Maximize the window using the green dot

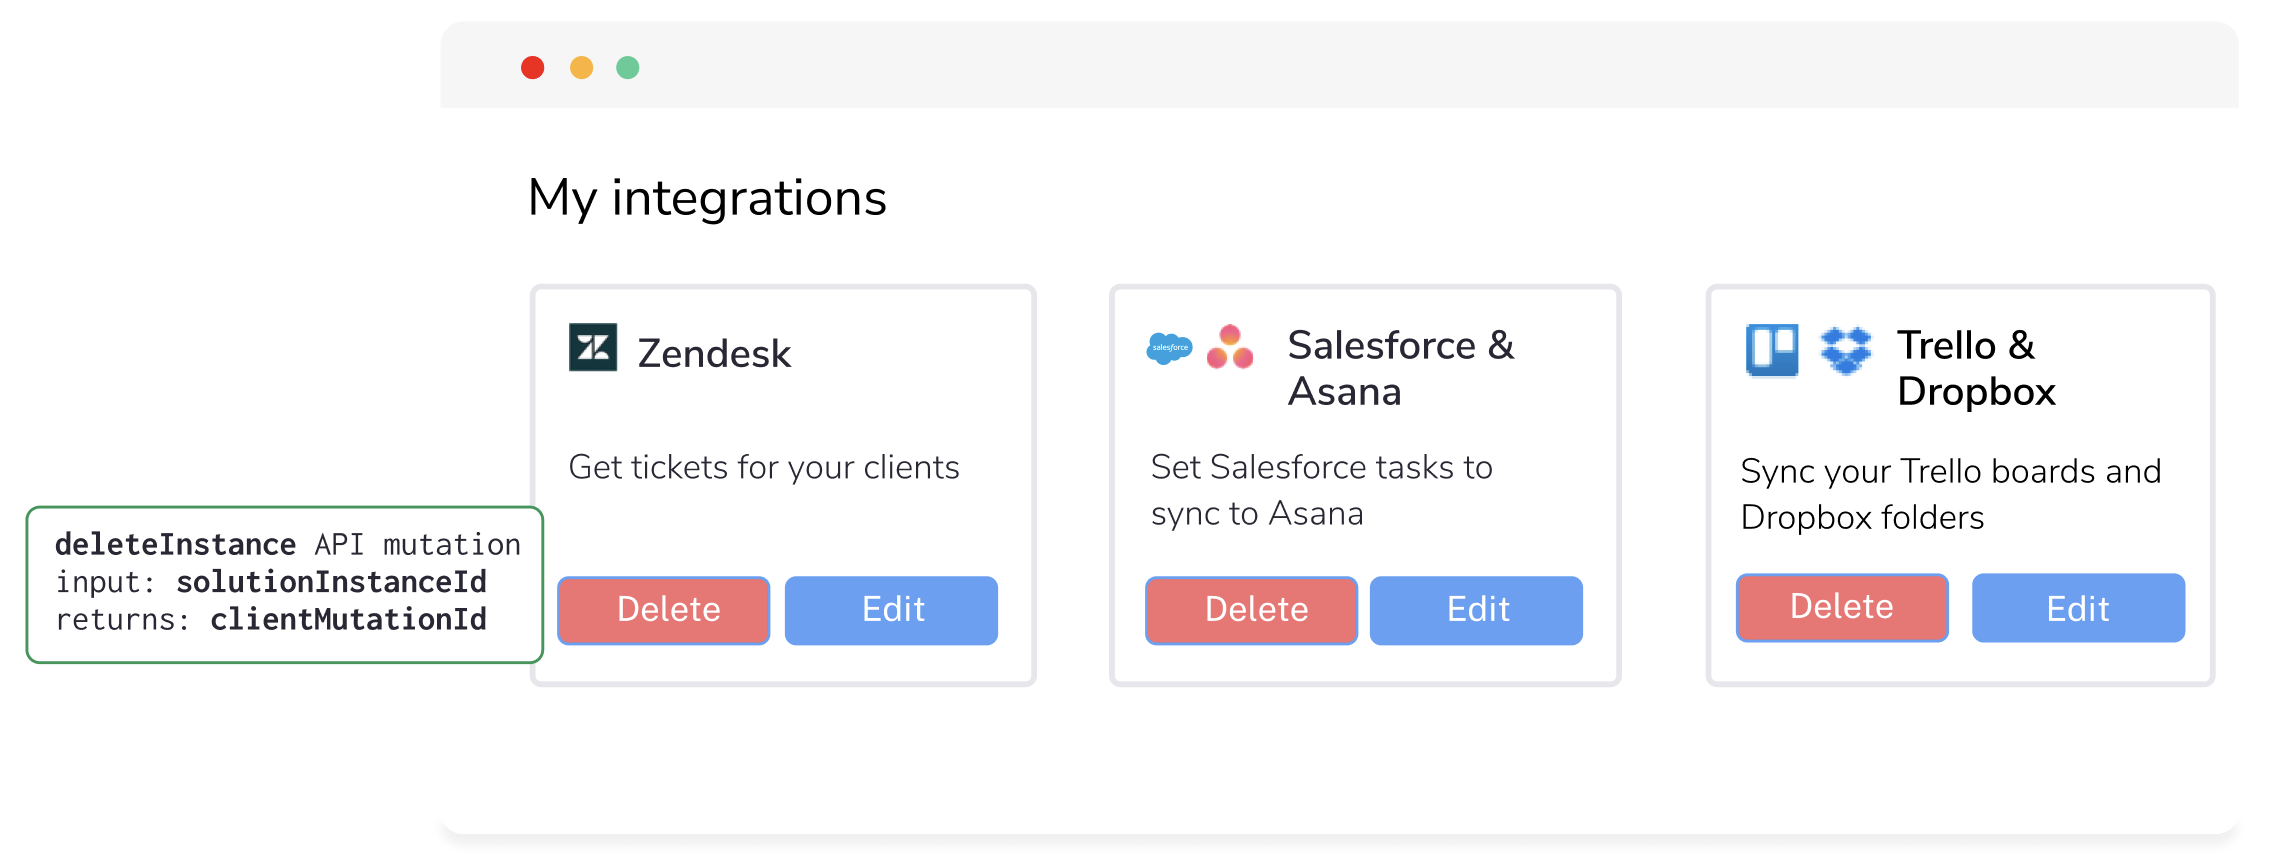[x=627, y=67]
